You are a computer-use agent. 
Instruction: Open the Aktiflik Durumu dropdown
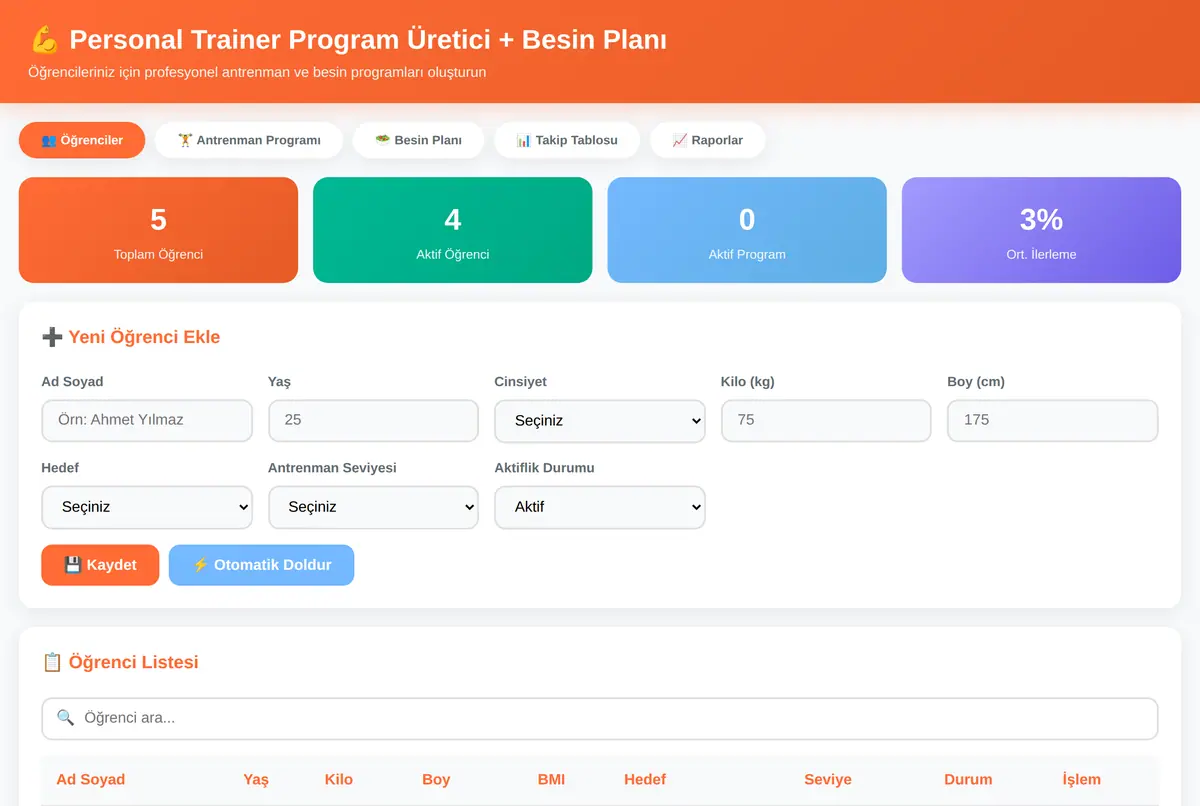pyautogui.click(x=600, y=507)
